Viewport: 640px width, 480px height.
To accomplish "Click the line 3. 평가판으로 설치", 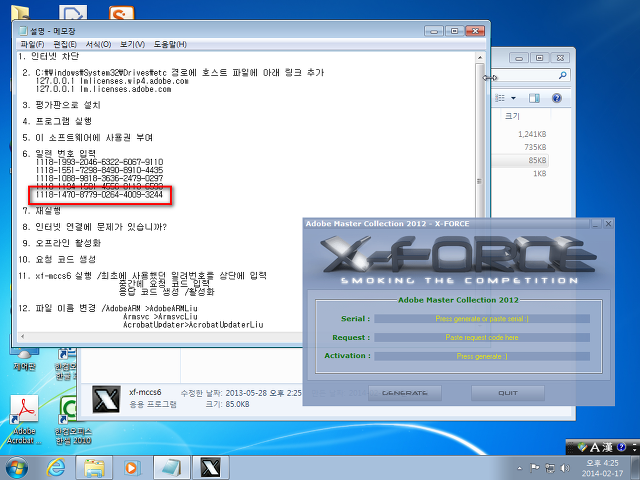I will [61, 105].
